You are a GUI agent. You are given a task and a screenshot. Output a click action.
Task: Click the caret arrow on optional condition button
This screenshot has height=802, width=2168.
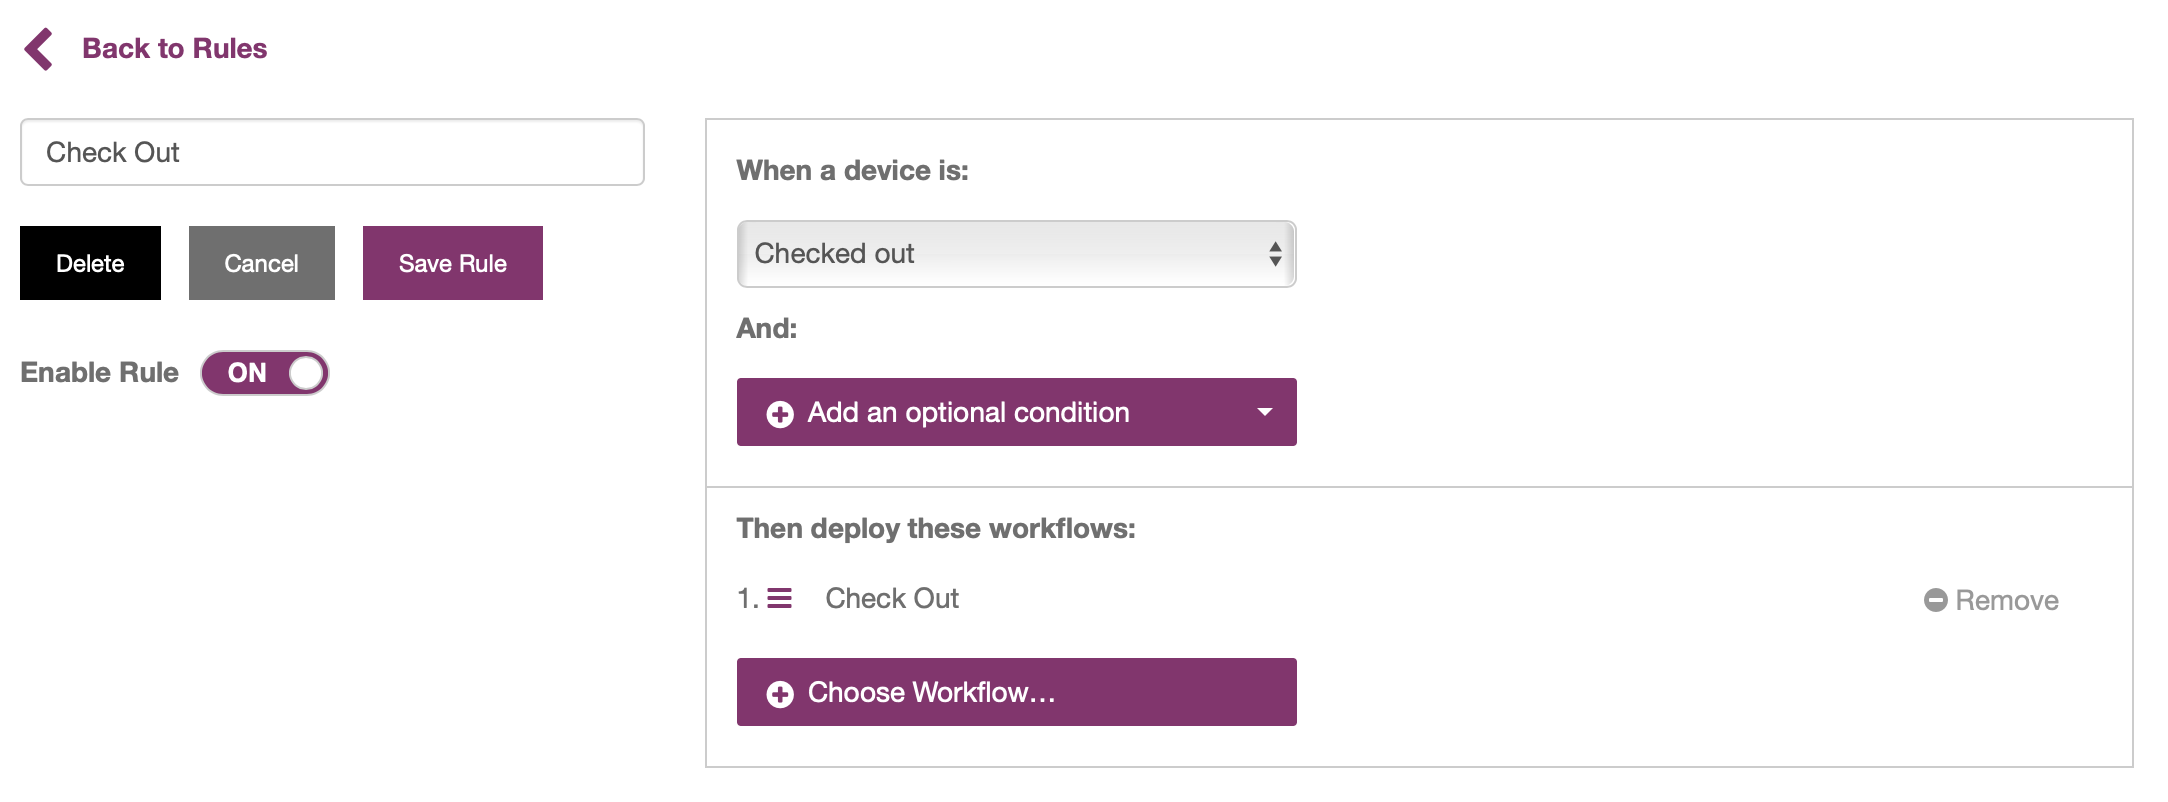(x=1265, y=412)
